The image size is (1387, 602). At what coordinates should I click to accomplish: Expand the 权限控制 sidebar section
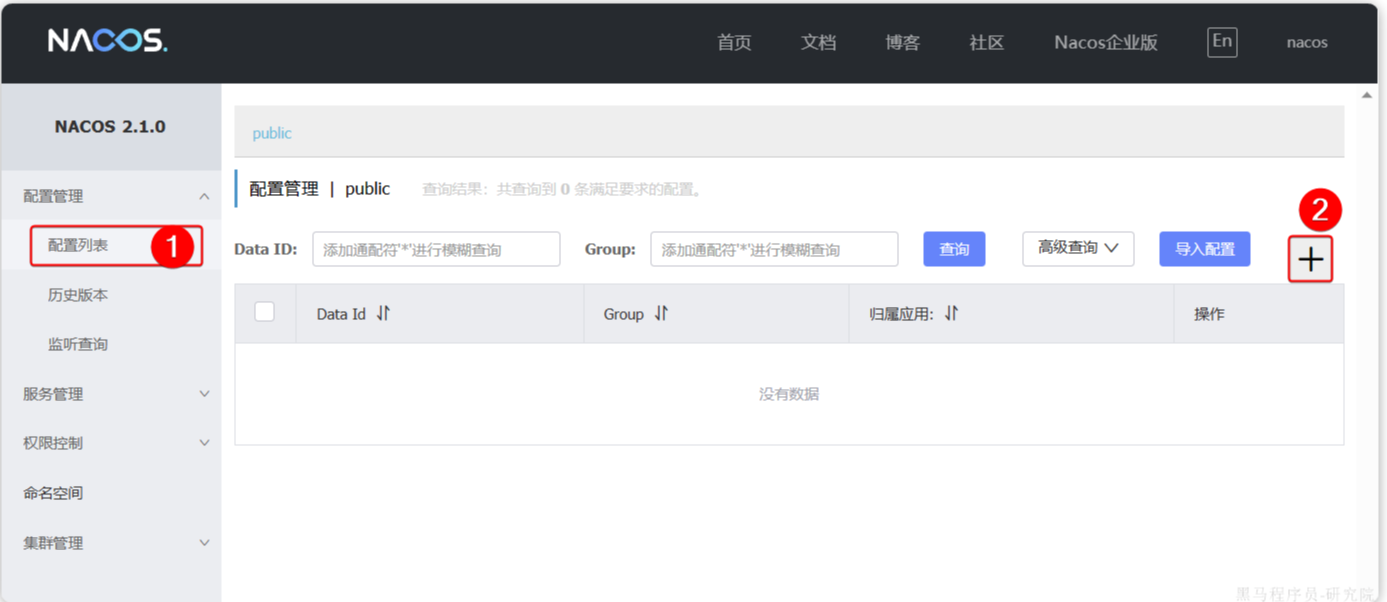(204, 443)
